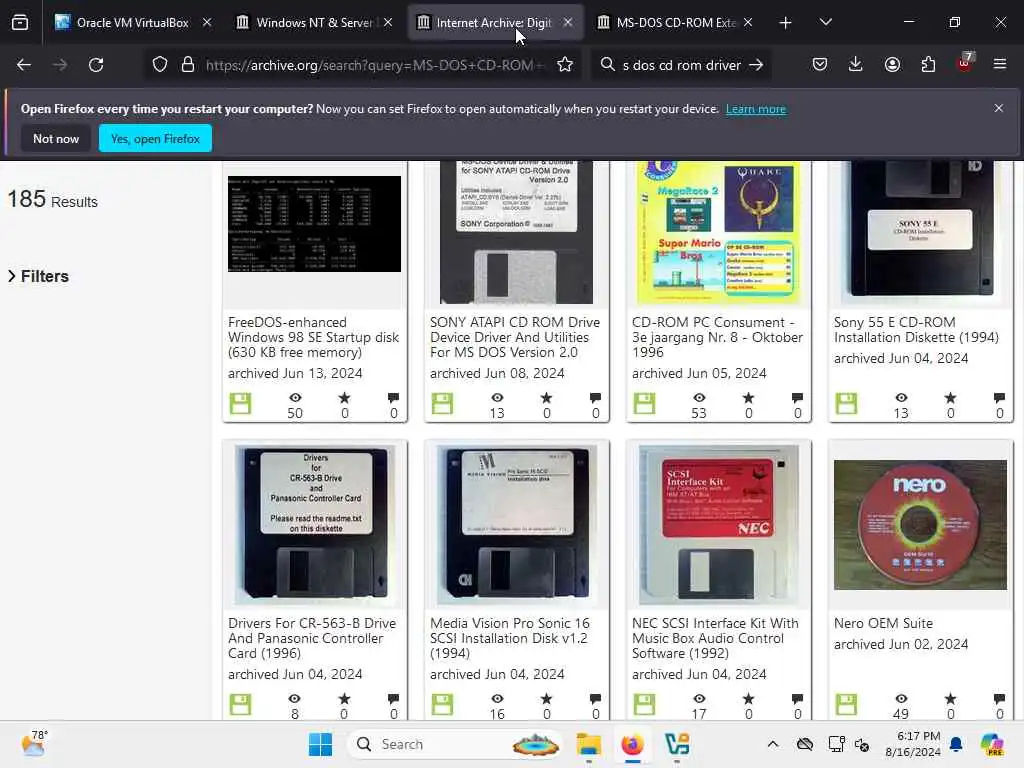Click favorites star on SONY ATAPI card
Viewport: 1024px width, 768px height.
coord(547,398)
